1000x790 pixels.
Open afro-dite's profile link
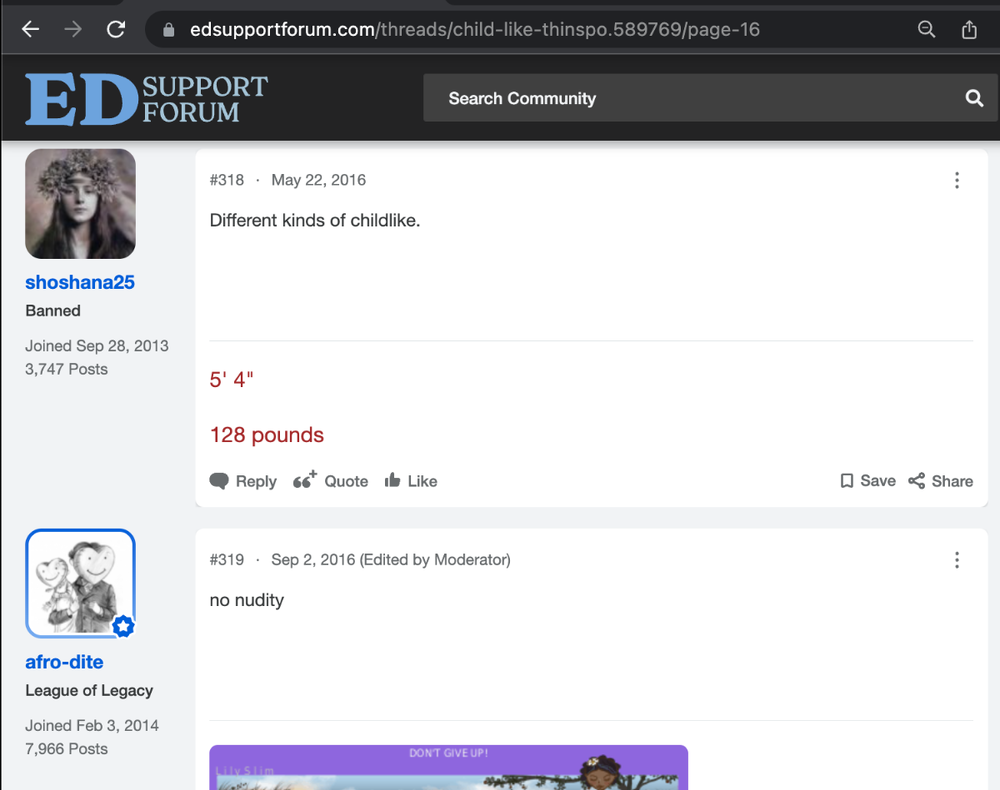[64, 662]
